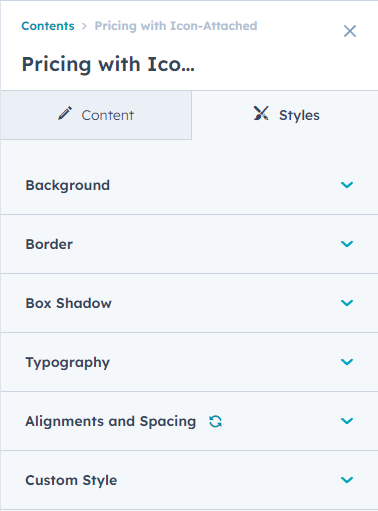
Task: Expand the Background section chevron
Action: click(347, 185)
